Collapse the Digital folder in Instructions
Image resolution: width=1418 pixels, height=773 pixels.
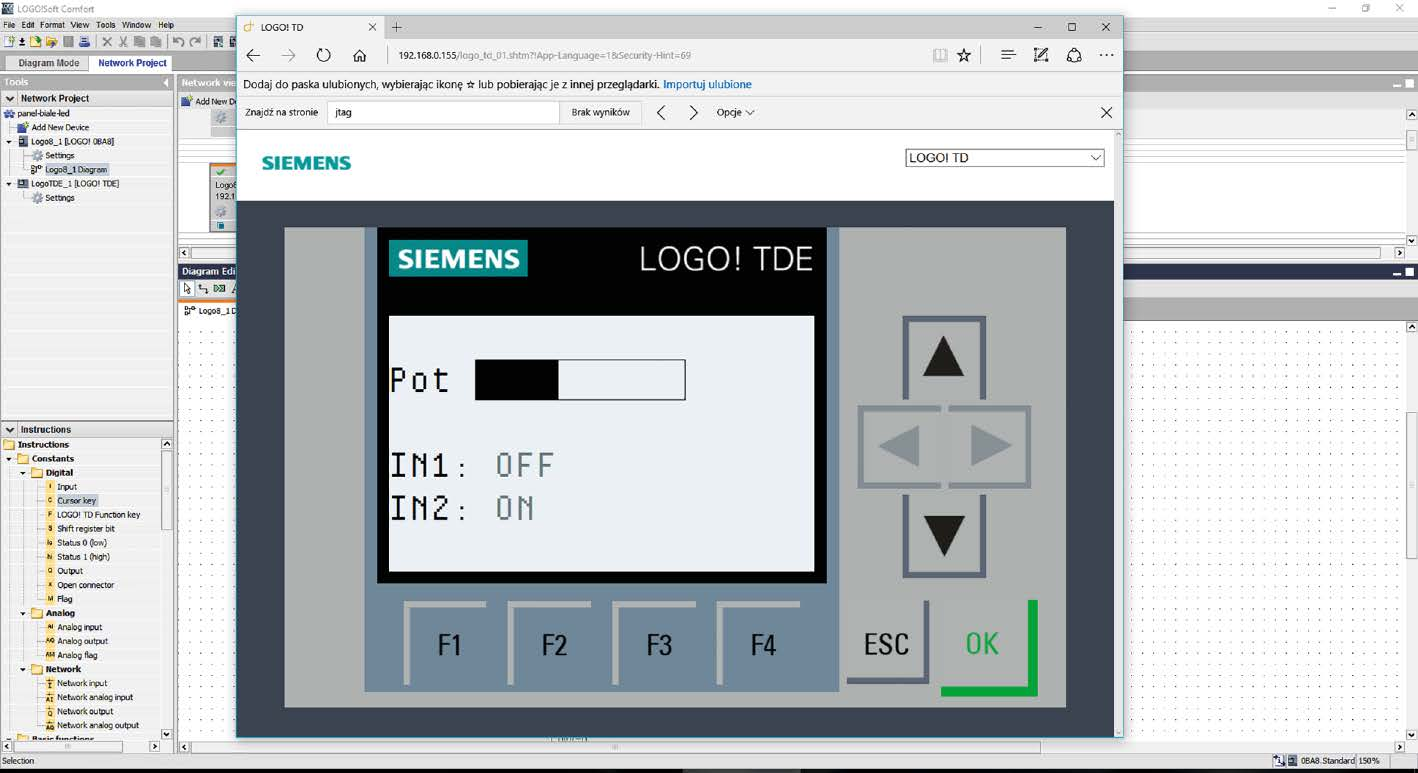[x=23, y=473]
